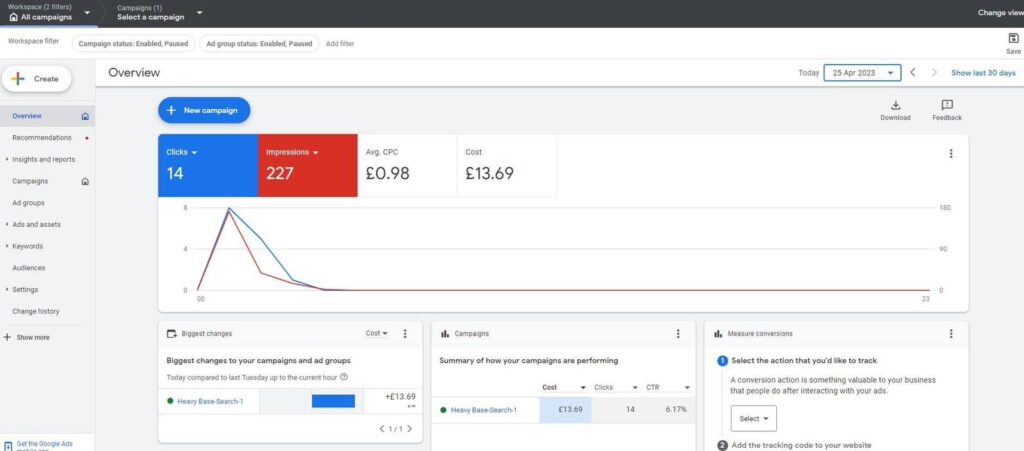This screenshot has width=1024, height=451.
Task: Open the Clicks metric dropdown
Action: pos(182,152)
